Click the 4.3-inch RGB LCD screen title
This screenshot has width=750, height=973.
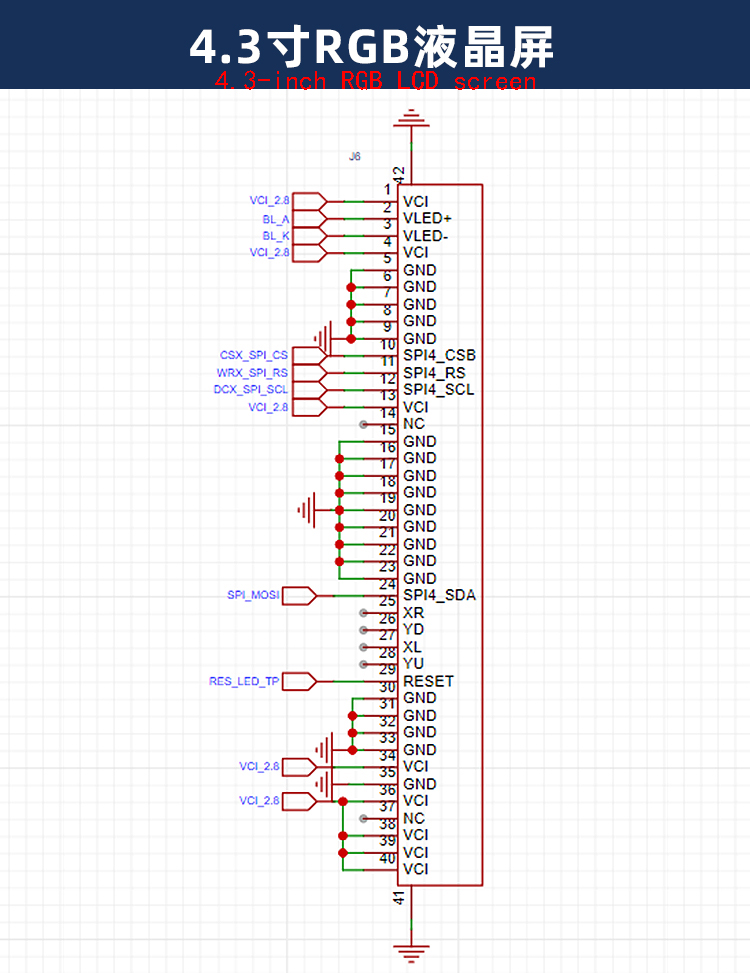tap(375, 81)
